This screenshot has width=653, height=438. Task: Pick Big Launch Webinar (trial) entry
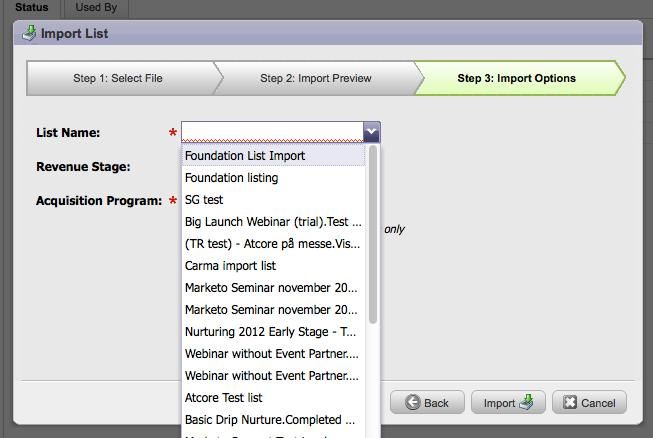(273, 222)
